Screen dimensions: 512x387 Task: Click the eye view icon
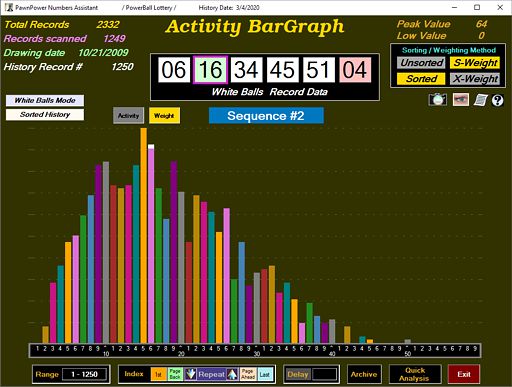pos(461,100)
